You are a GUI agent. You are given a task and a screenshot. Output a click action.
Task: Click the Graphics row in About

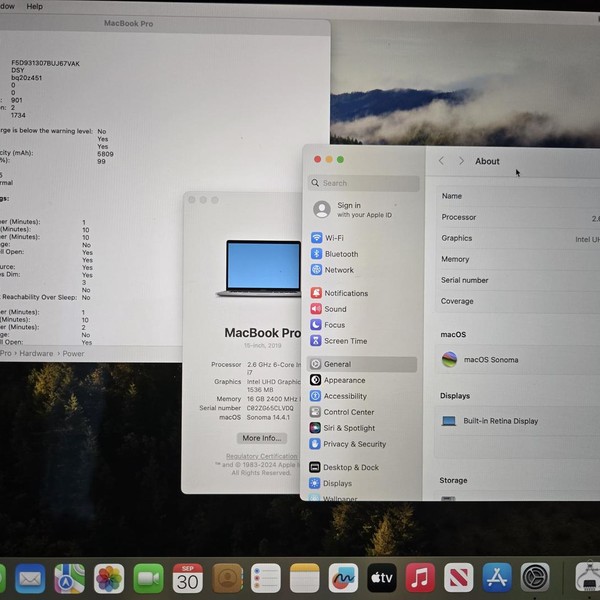(x=518, y=238)
